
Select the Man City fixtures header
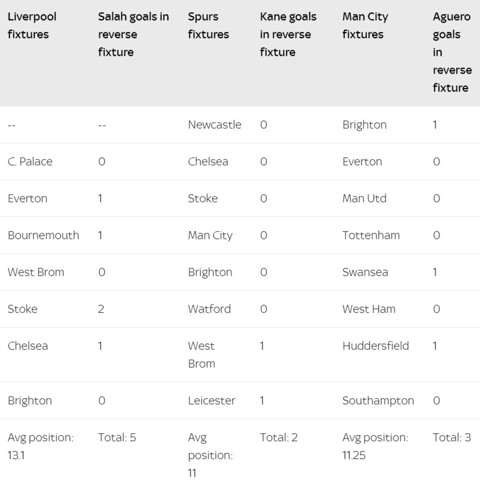click(x=365, y=25)
